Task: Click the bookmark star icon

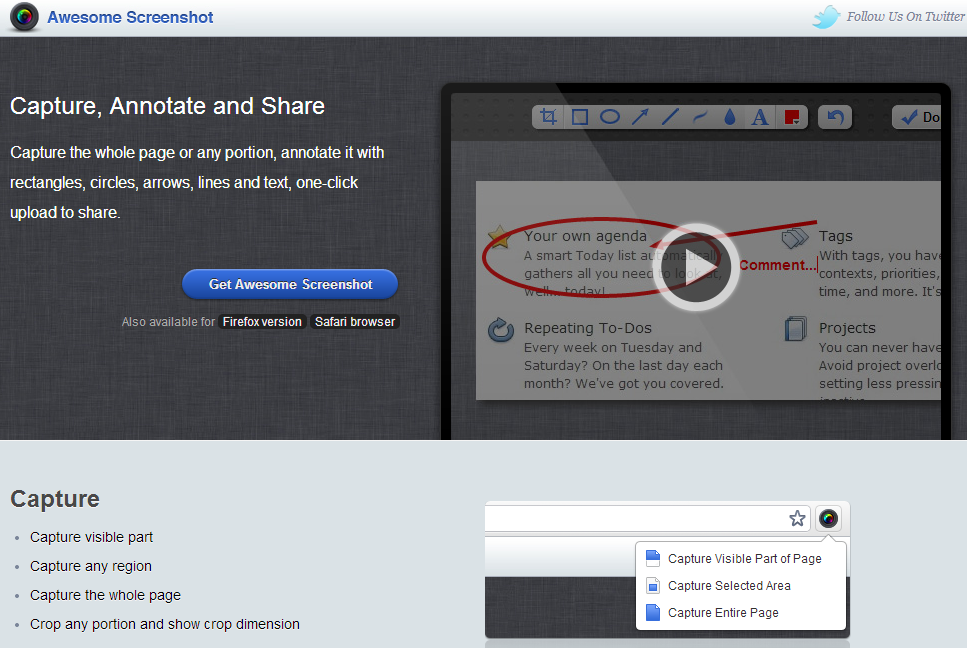Action: tap(797, 519)
